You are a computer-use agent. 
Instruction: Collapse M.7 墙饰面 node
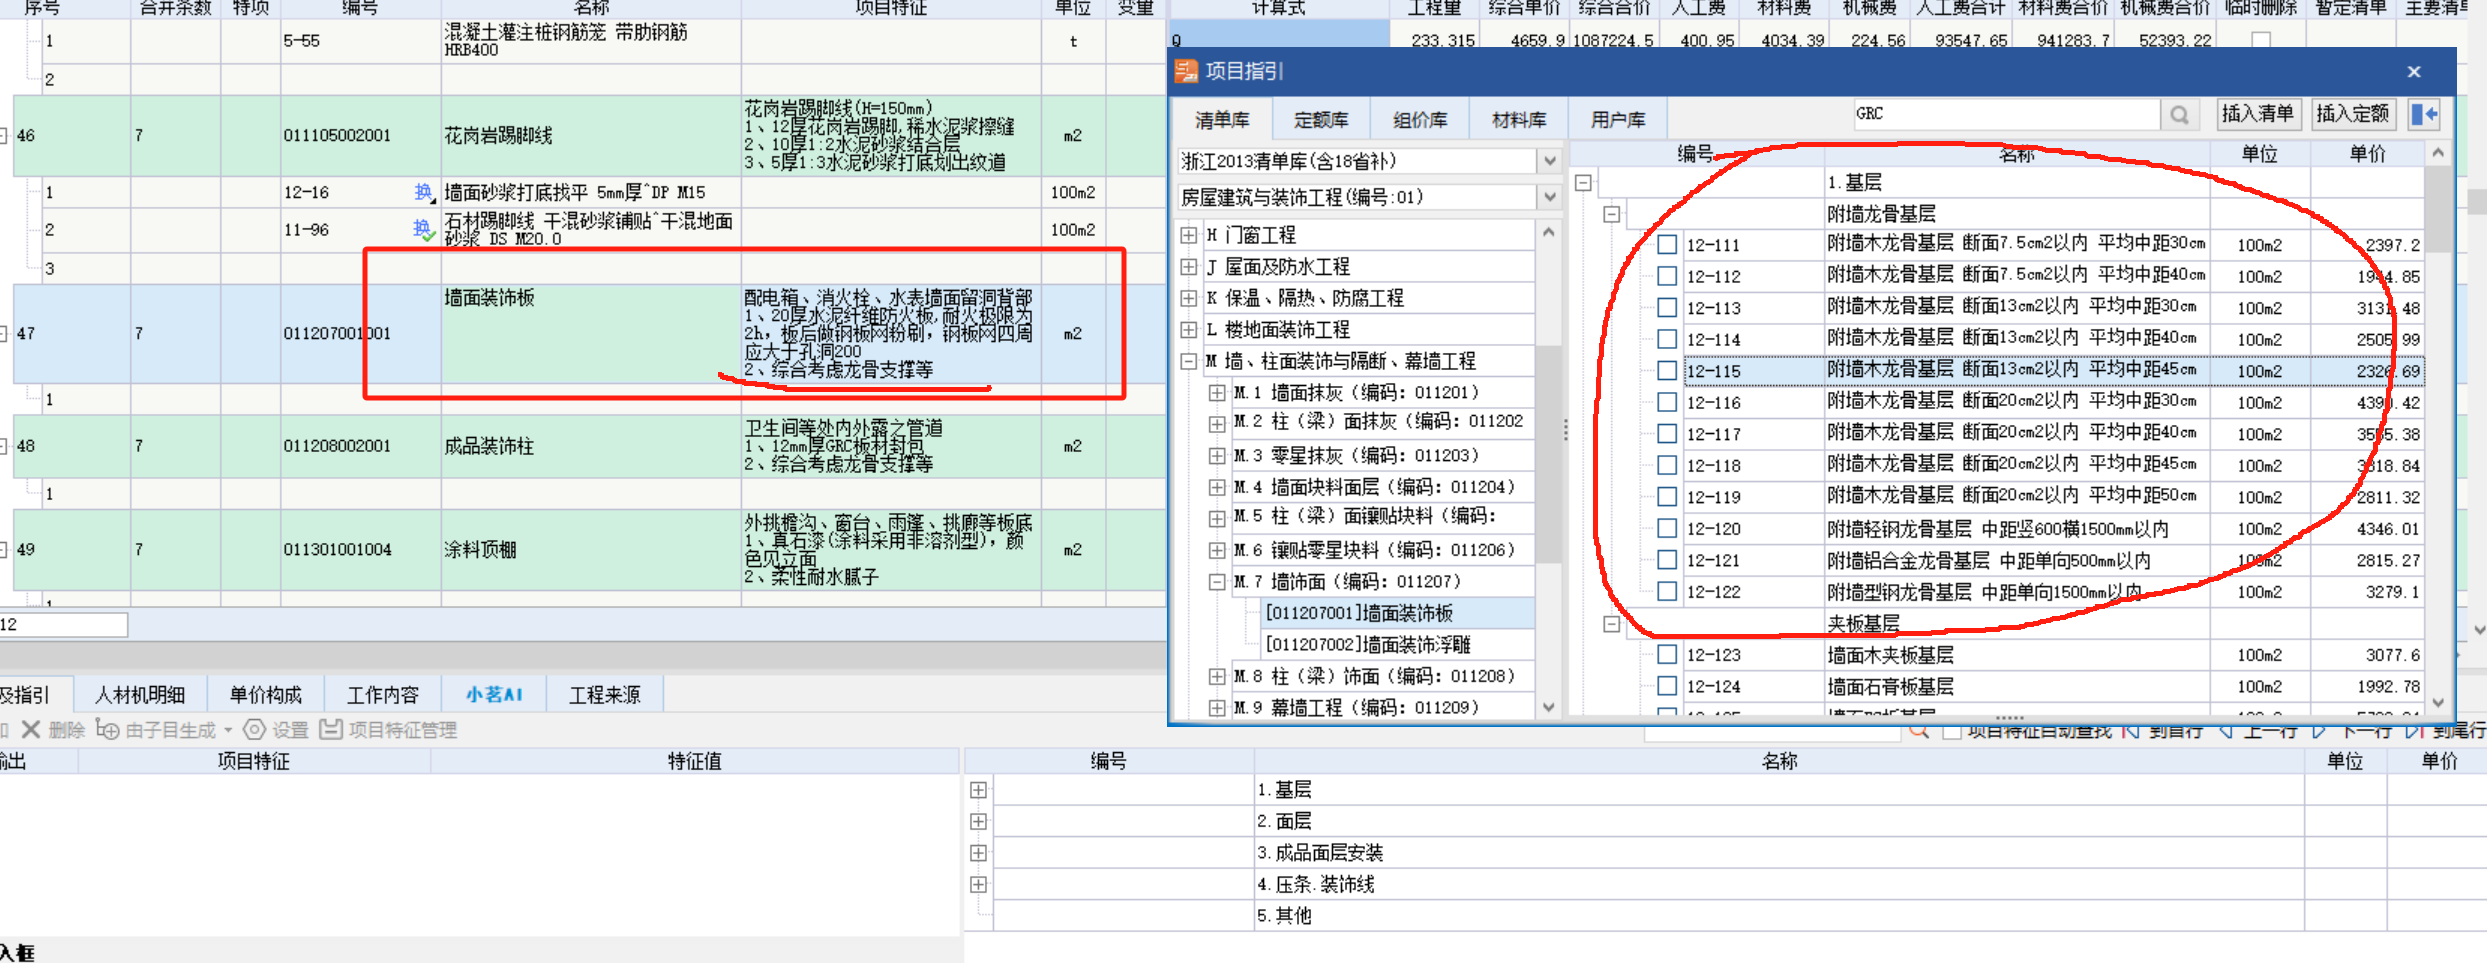coord(1217,582)
